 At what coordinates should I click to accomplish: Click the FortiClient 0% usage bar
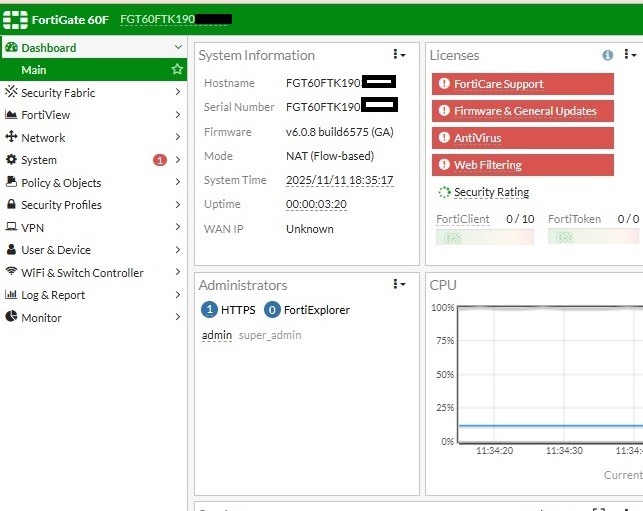(485, 237)
